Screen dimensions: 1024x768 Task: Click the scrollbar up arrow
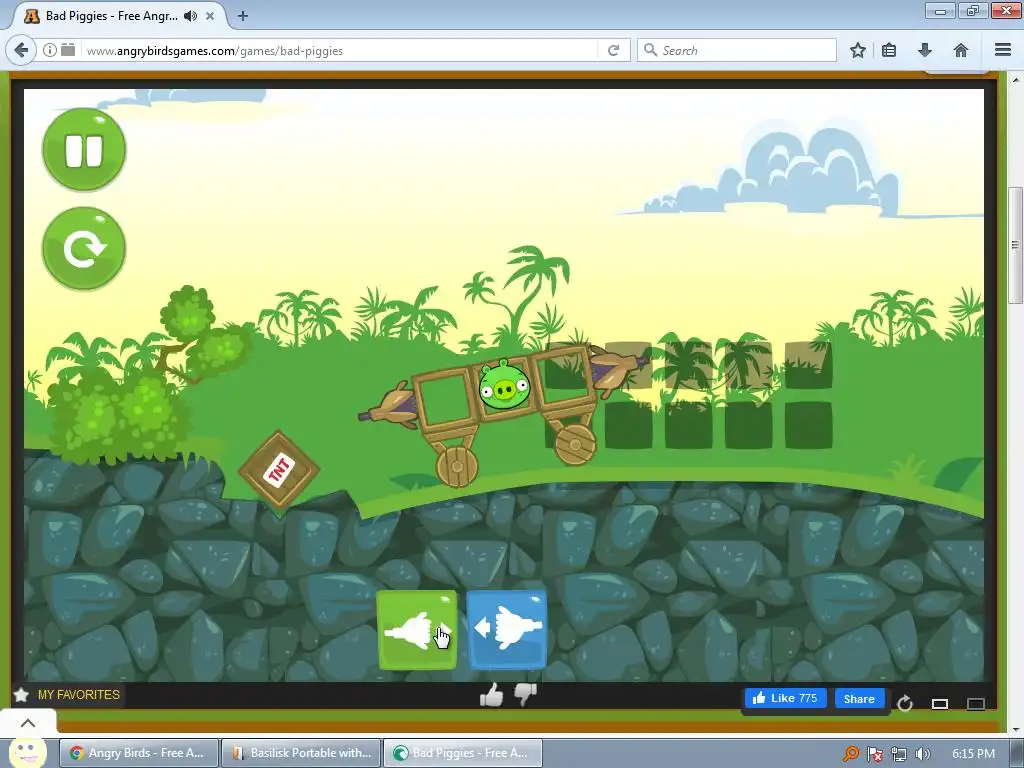coord(1015,80)
